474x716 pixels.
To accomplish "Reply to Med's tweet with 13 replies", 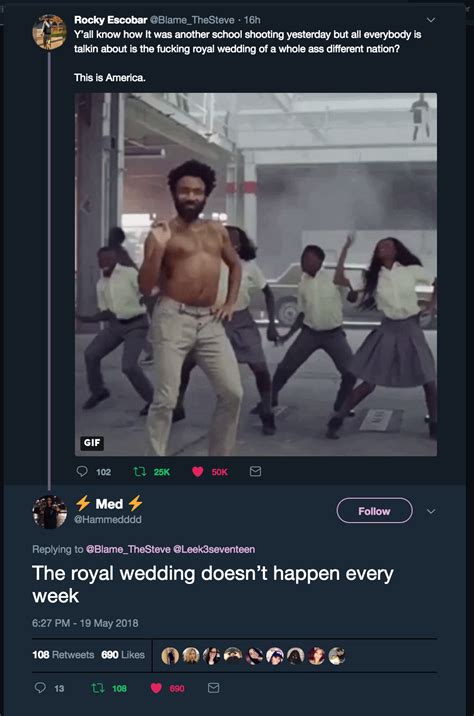I will [x=40, y=687].
